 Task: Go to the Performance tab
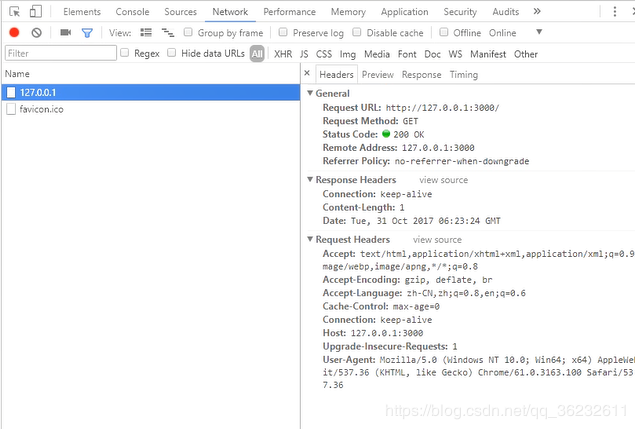point(290,12)
